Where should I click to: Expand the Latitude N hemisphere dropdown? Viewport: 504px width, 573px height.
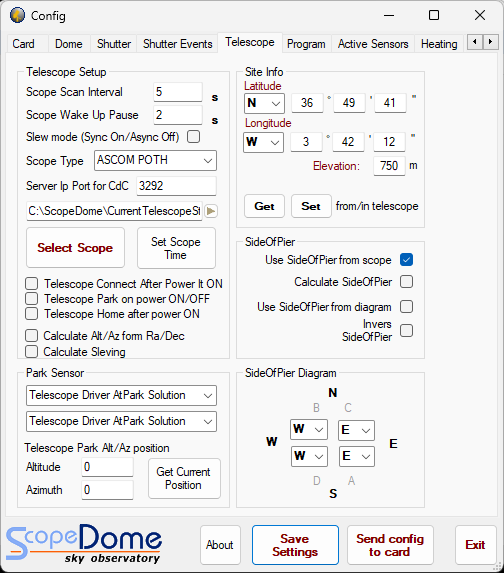coord(264,103)
